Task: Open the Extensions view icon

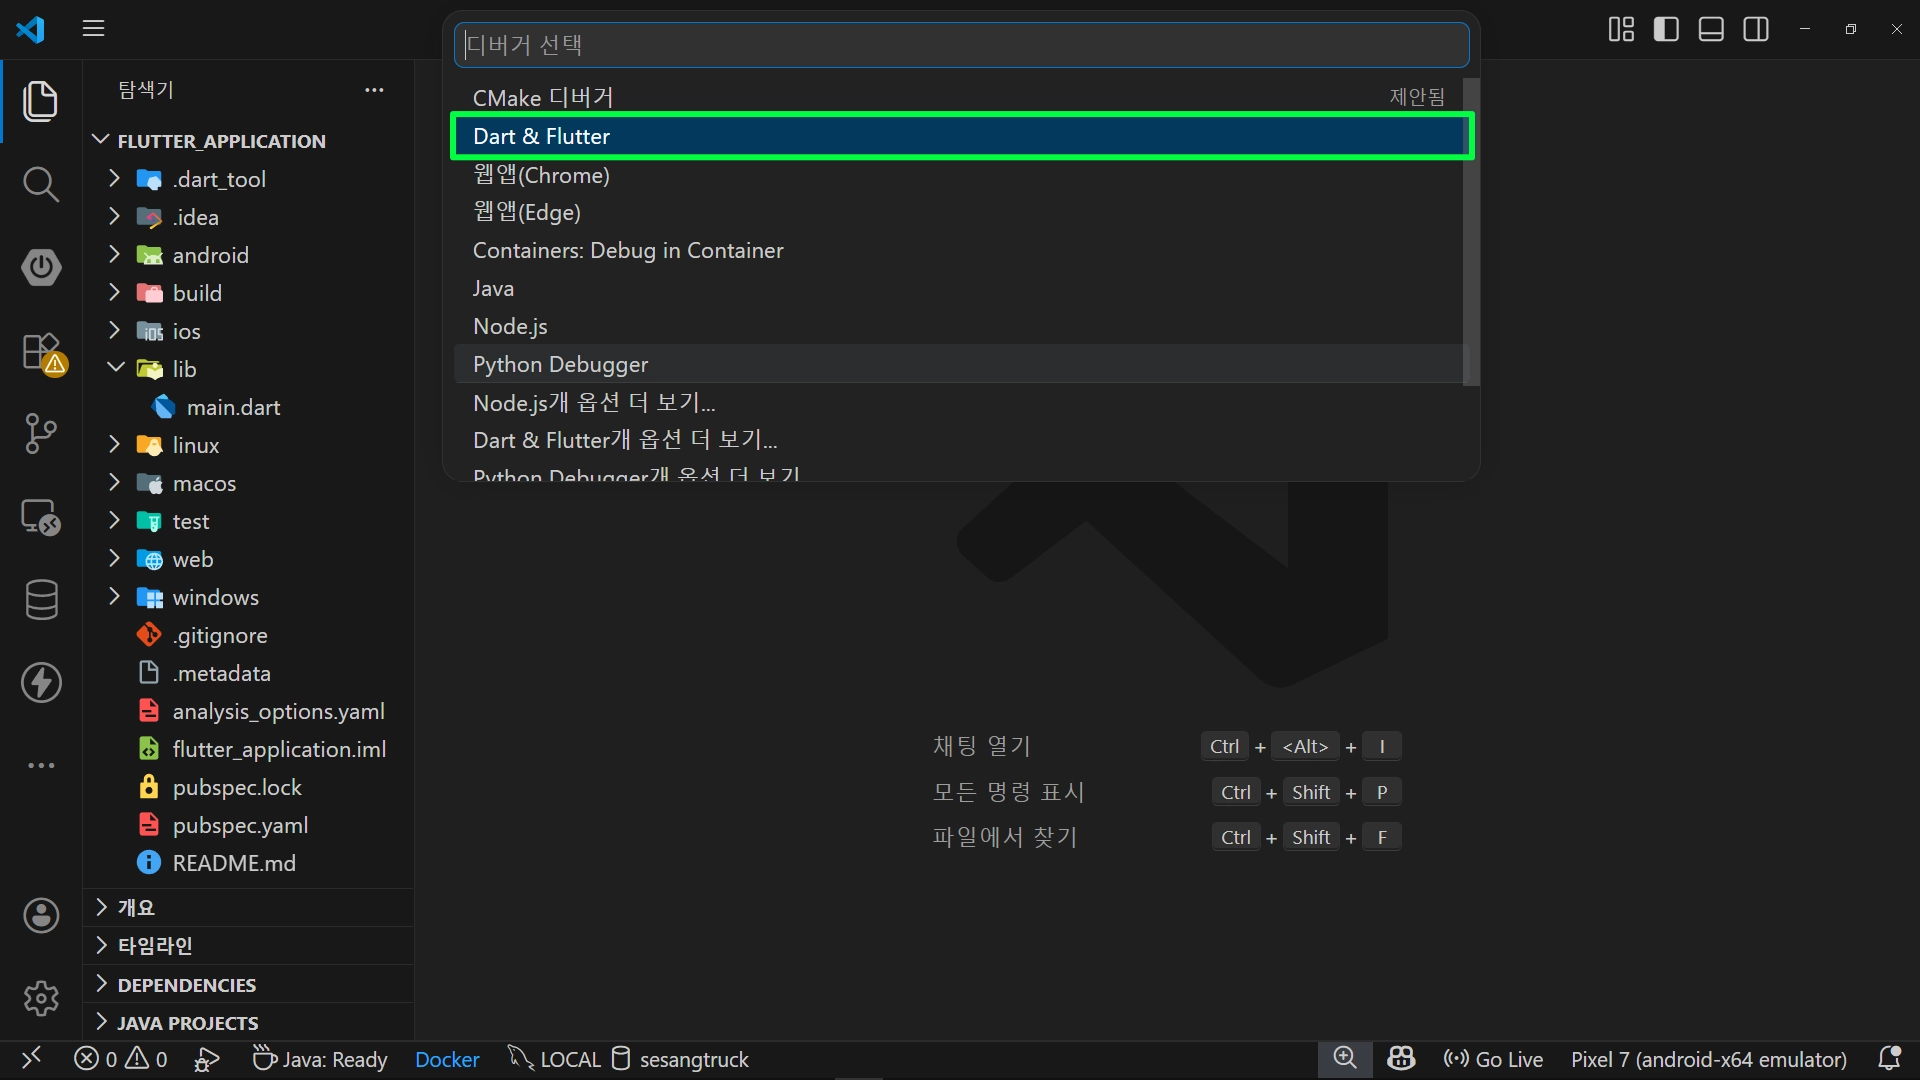Action: pos(40,352)
